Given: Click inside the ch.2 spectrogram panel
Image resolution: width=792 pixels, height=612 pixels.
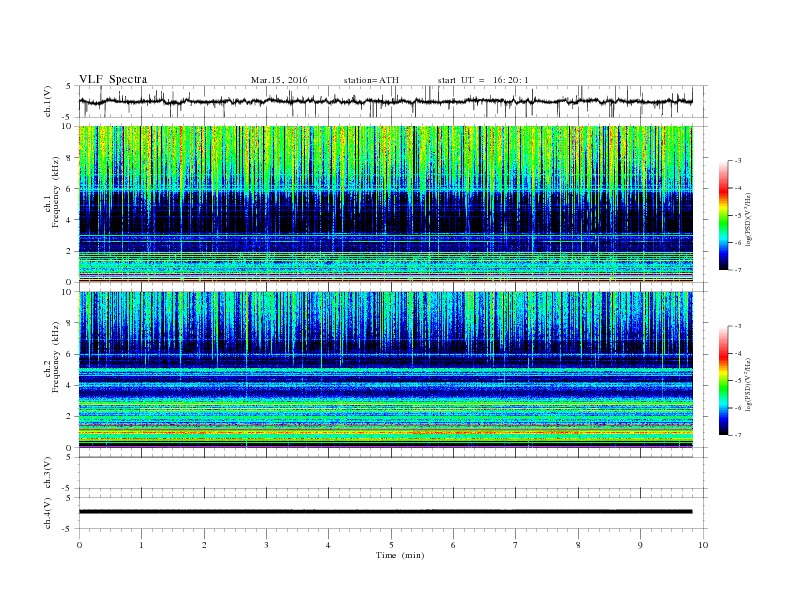Looking at the screenshot, I should (386, 369).
